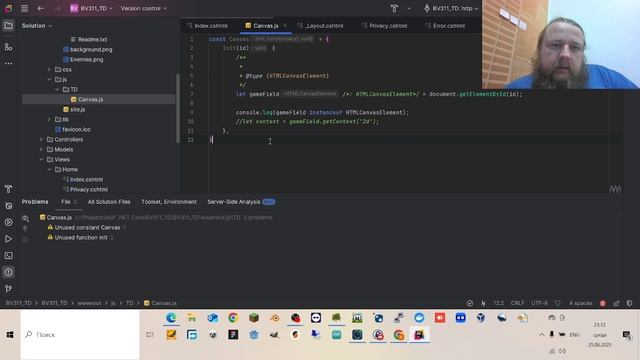Open the Git tool window icon
Screen dimensions: 640x360
[x=8, y=289]
